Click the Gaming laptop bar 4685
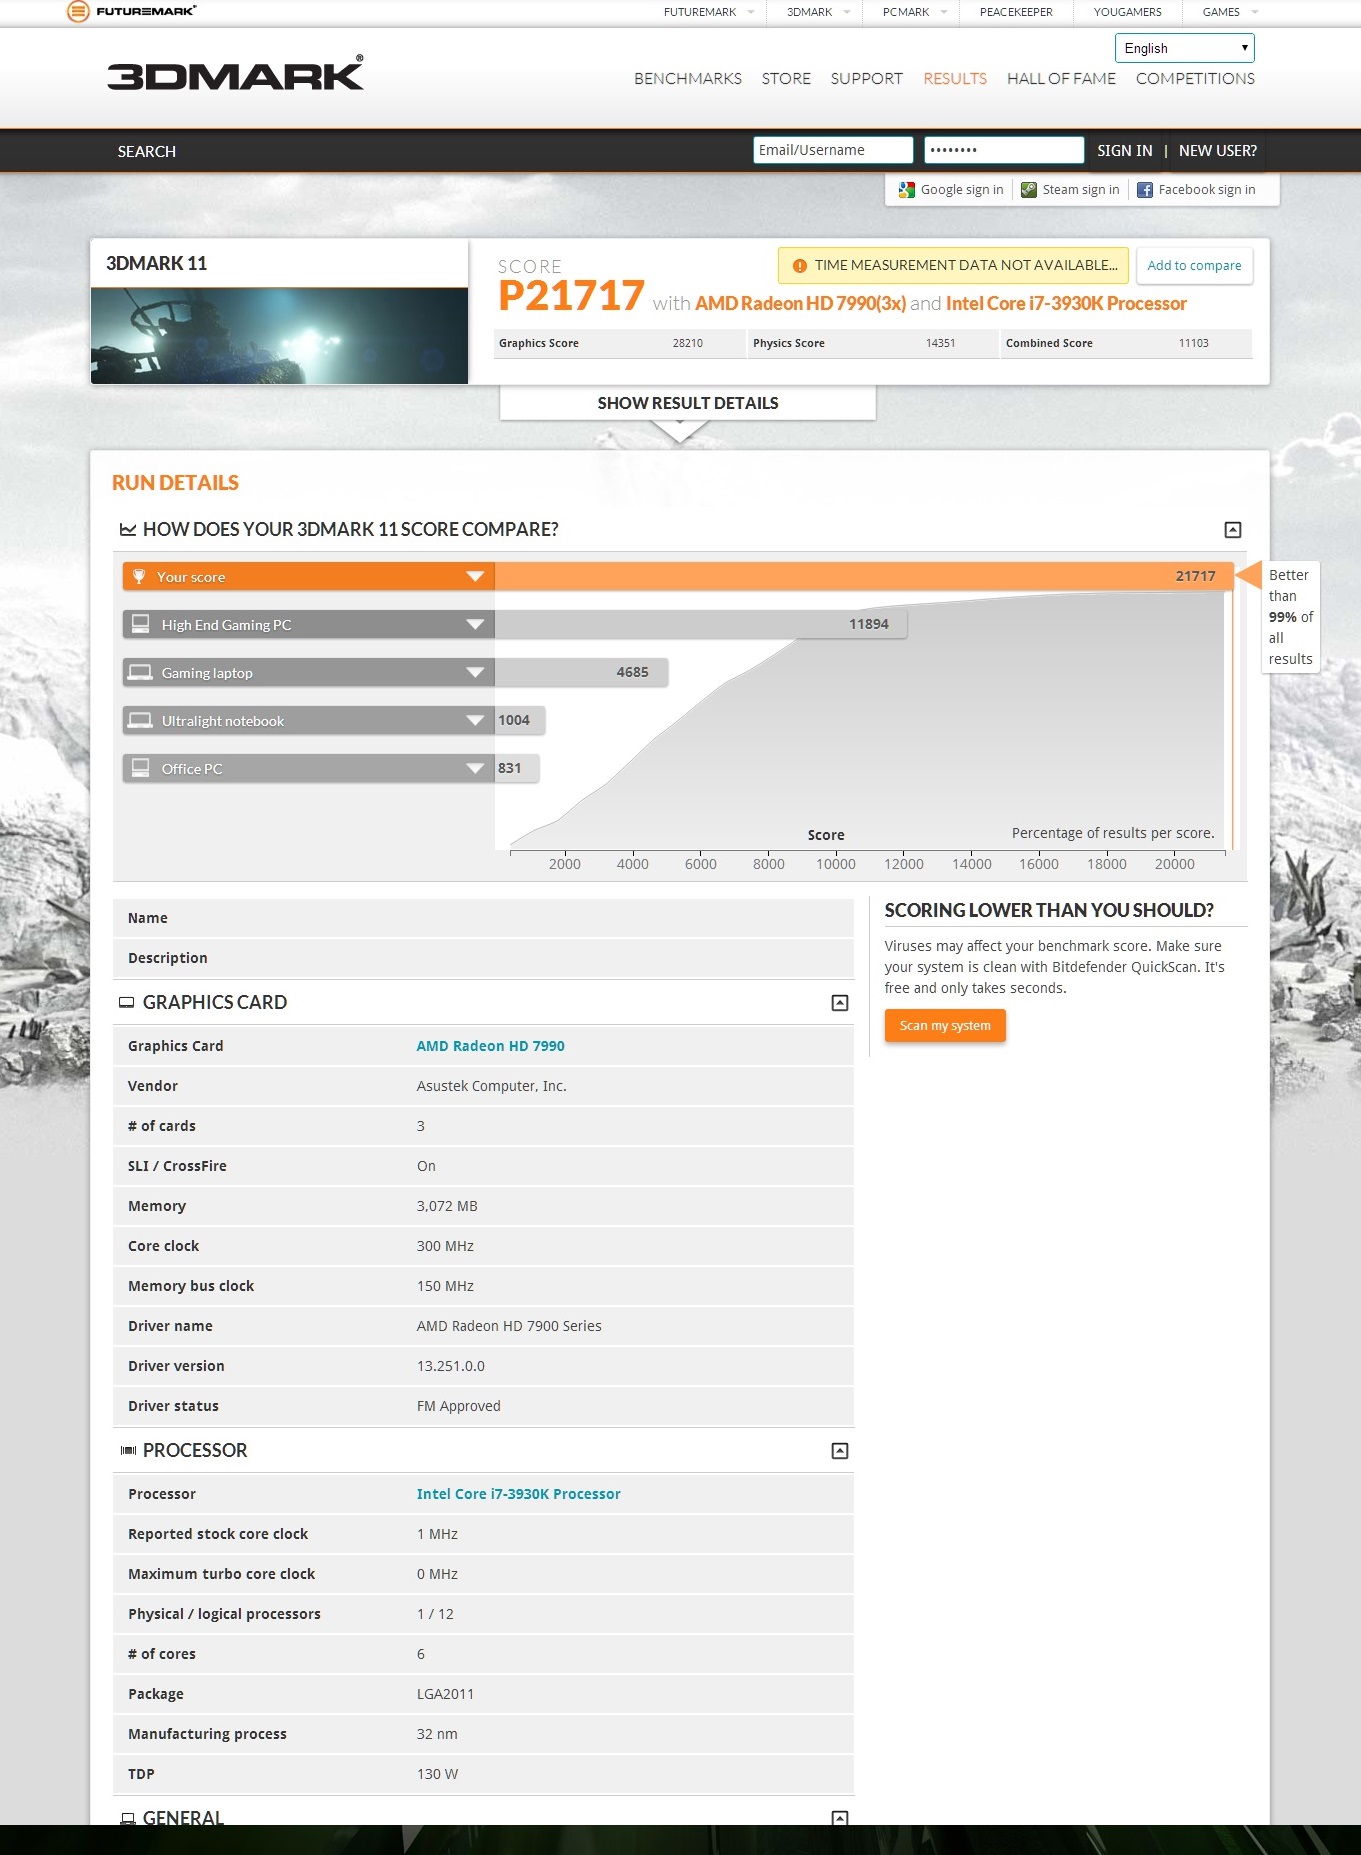 581,672
